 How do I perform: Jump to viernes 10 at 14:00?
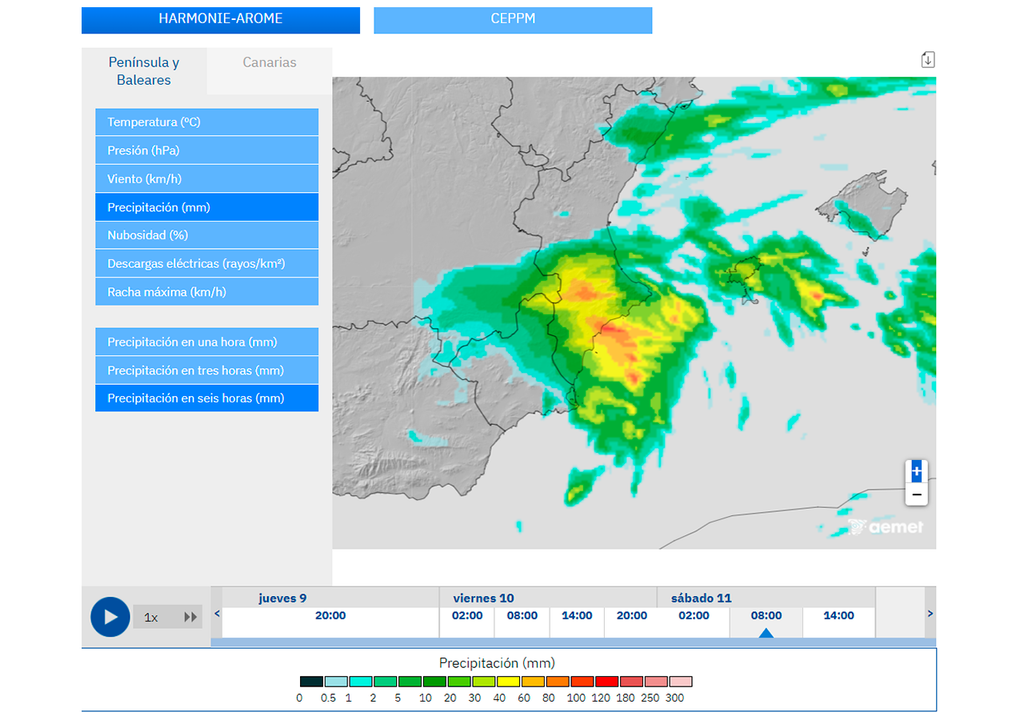pyautogui.click(x=576, y=616)
